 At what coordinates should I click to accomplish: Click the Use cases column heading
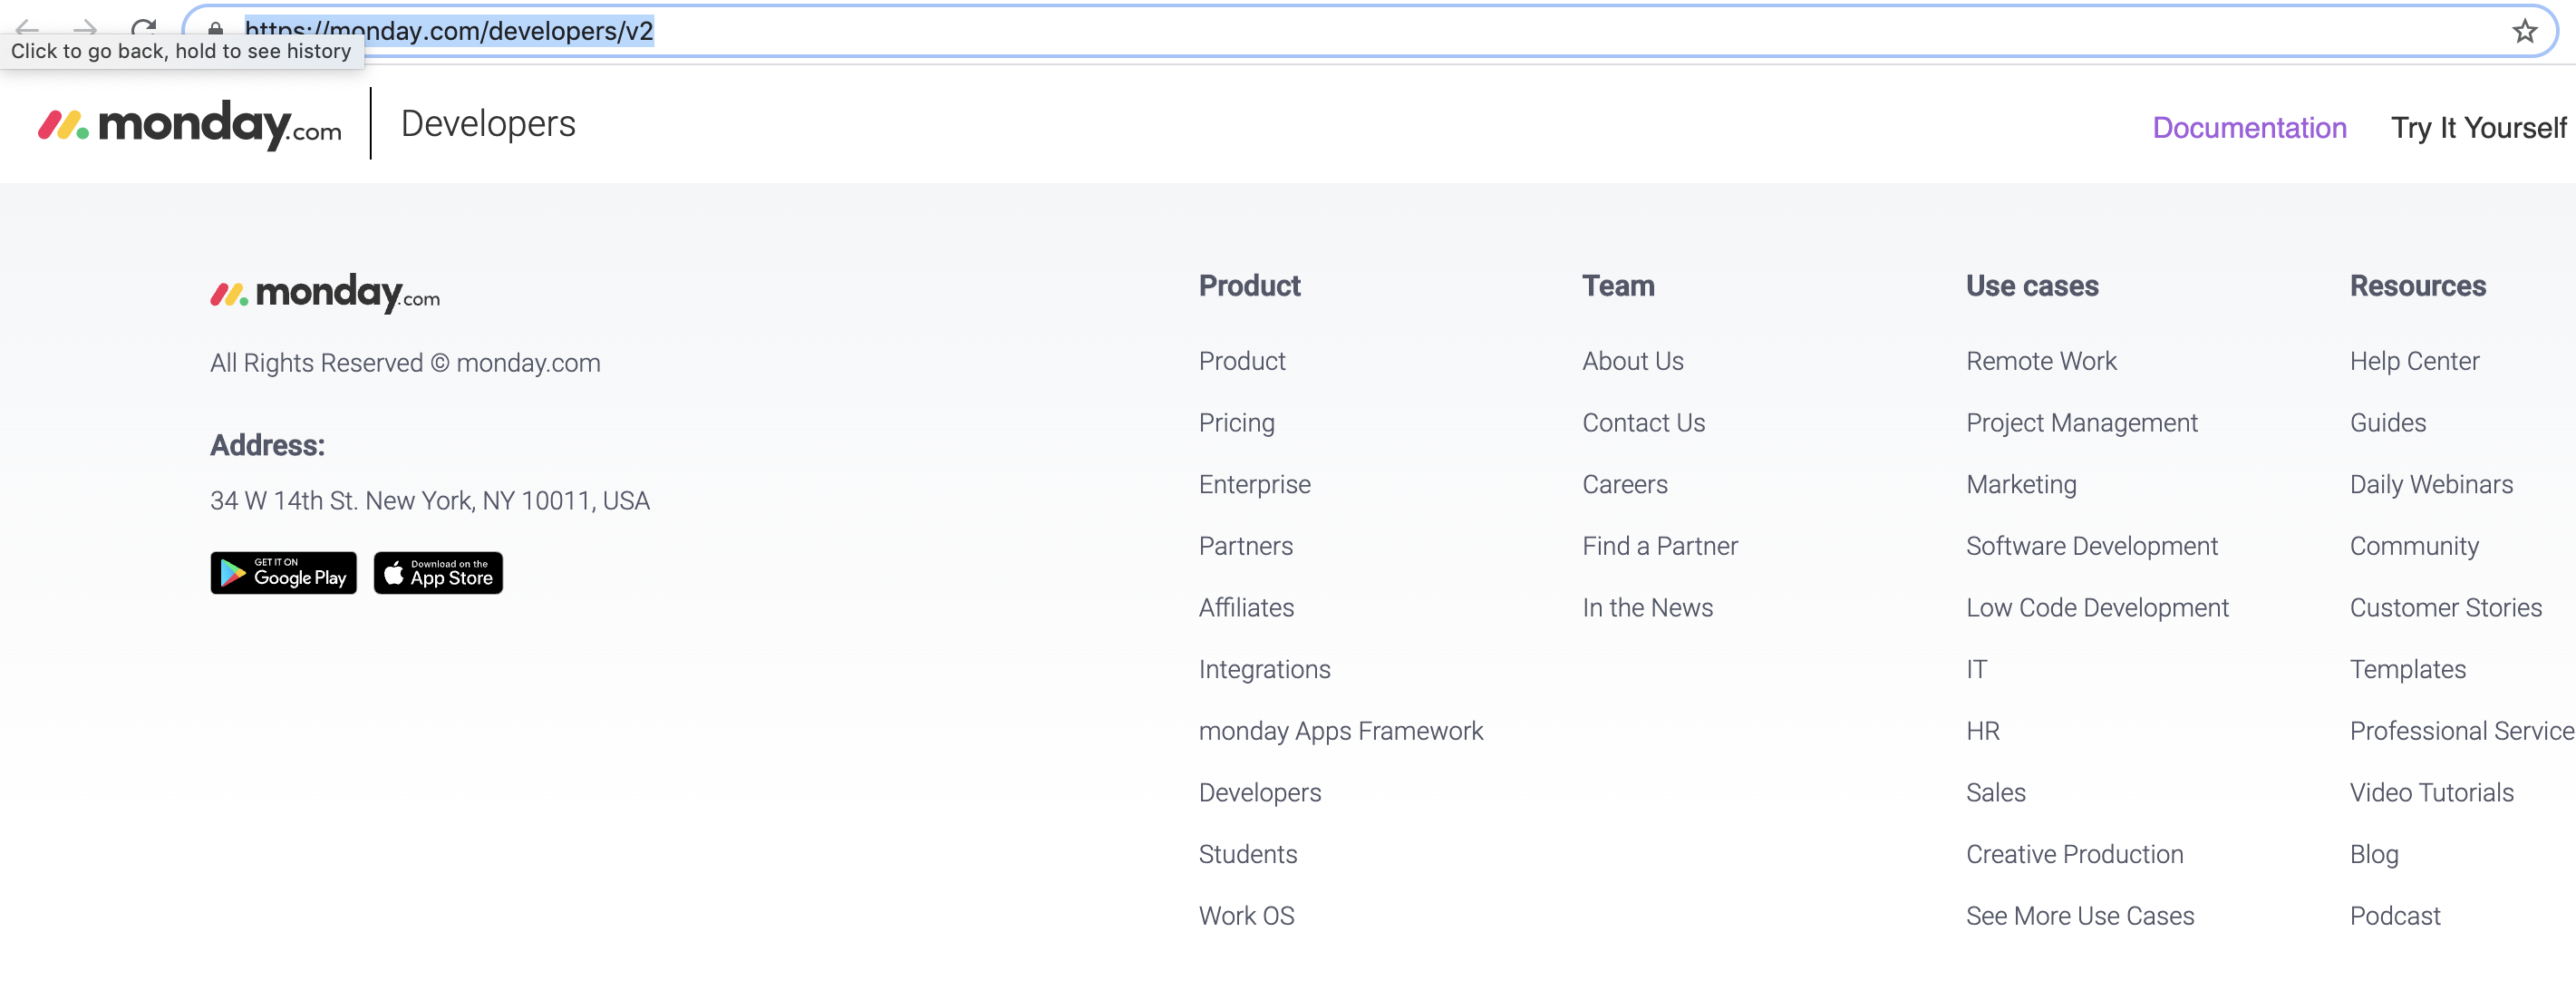coord(2032,286)
